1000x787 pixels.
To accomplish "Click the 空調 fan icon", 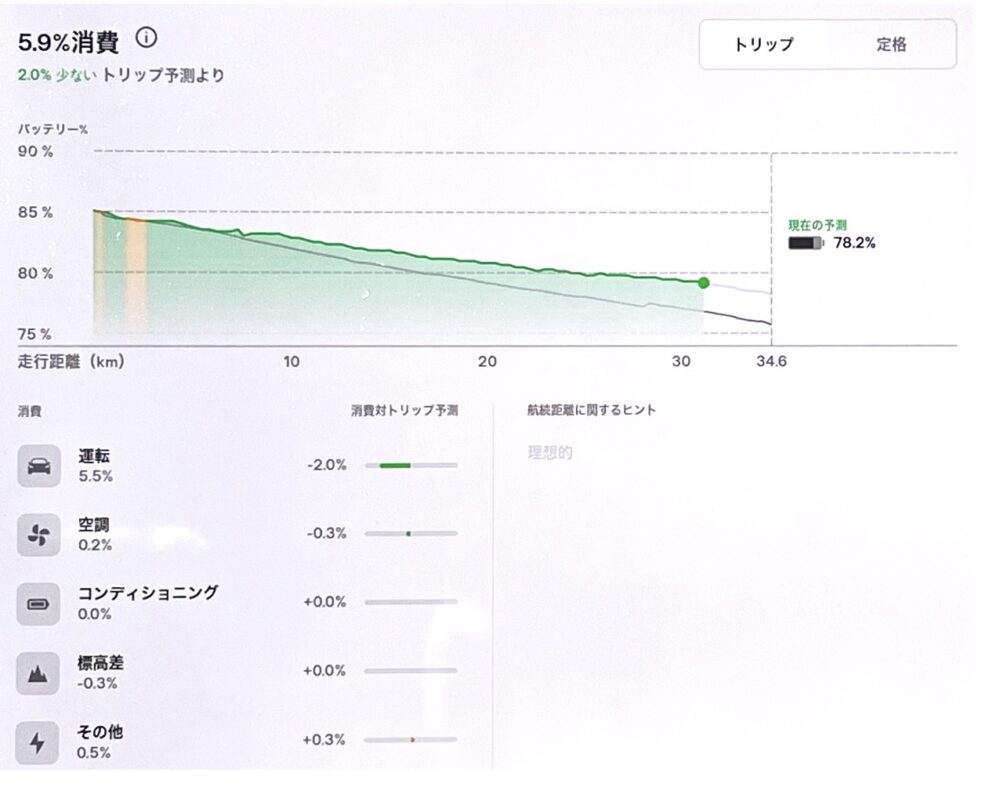I will (39, 534).
